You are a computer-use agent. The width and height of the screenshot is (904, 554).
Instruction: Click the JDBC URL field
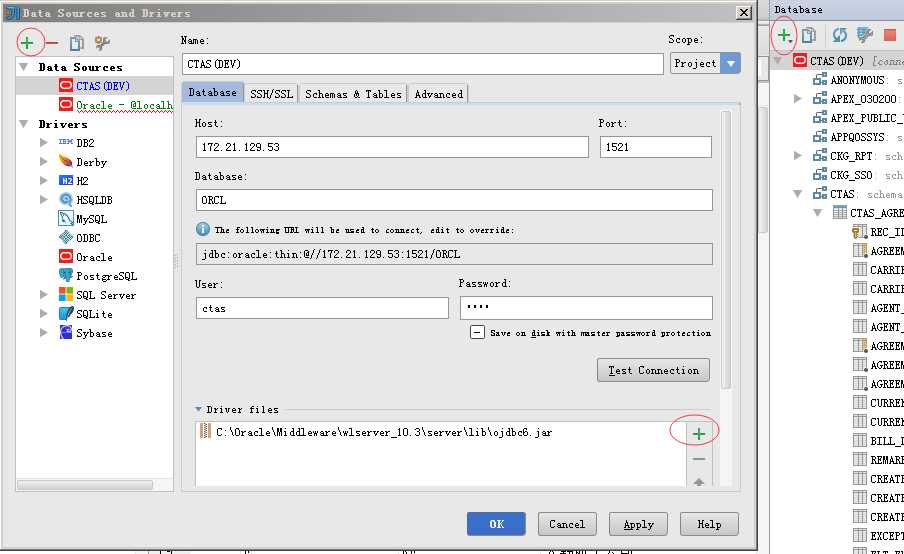pos(454,254)
